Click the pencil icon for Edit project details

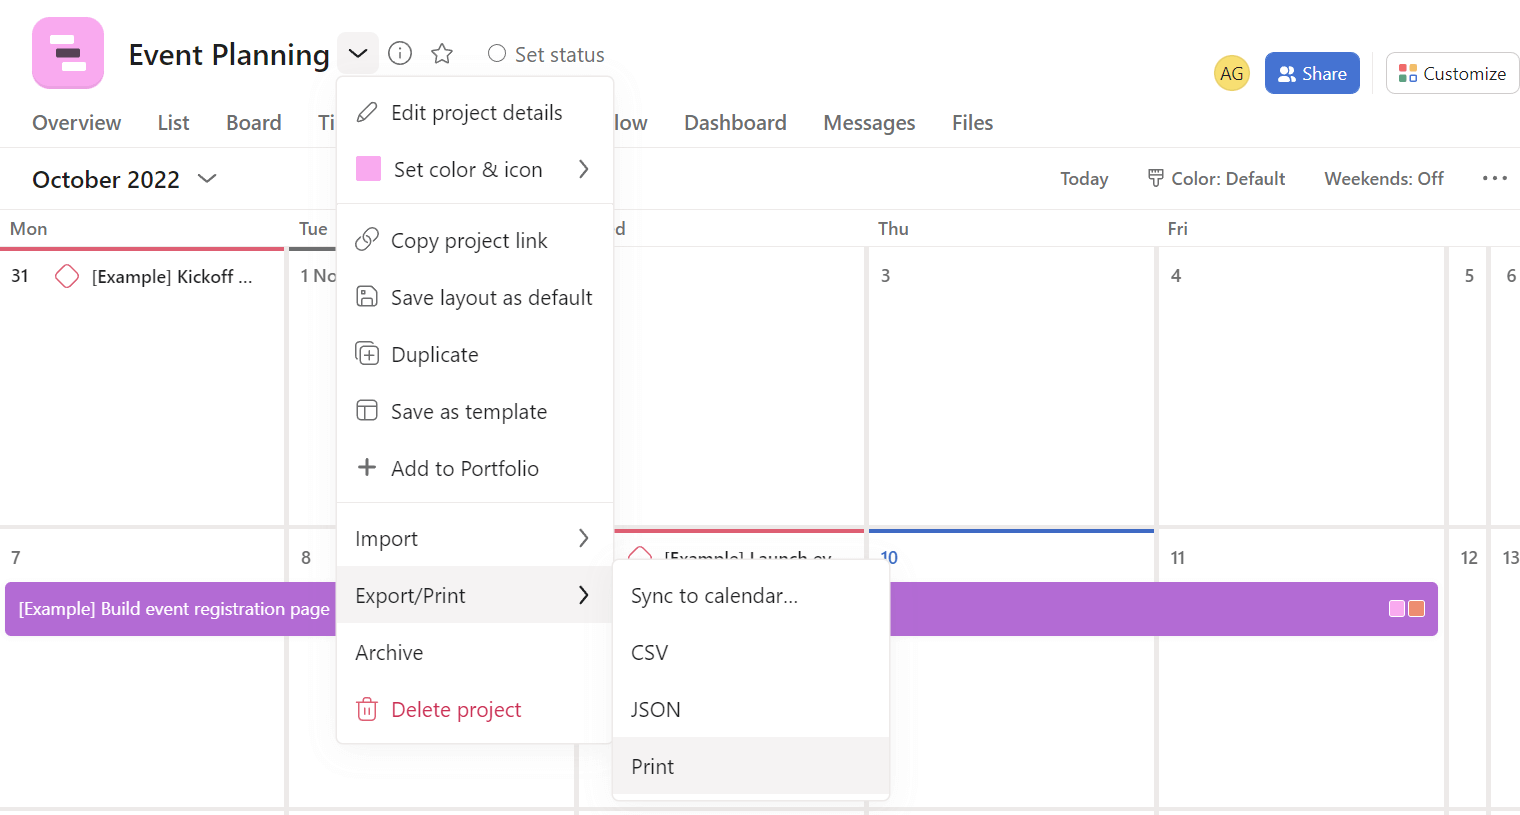point(367,112)
